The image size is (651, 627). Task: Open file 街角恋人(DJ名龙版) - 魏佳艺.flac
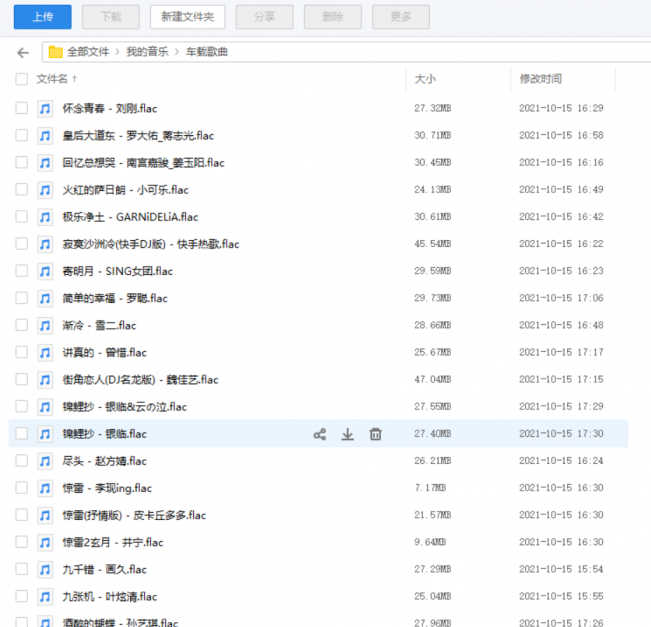140,380
